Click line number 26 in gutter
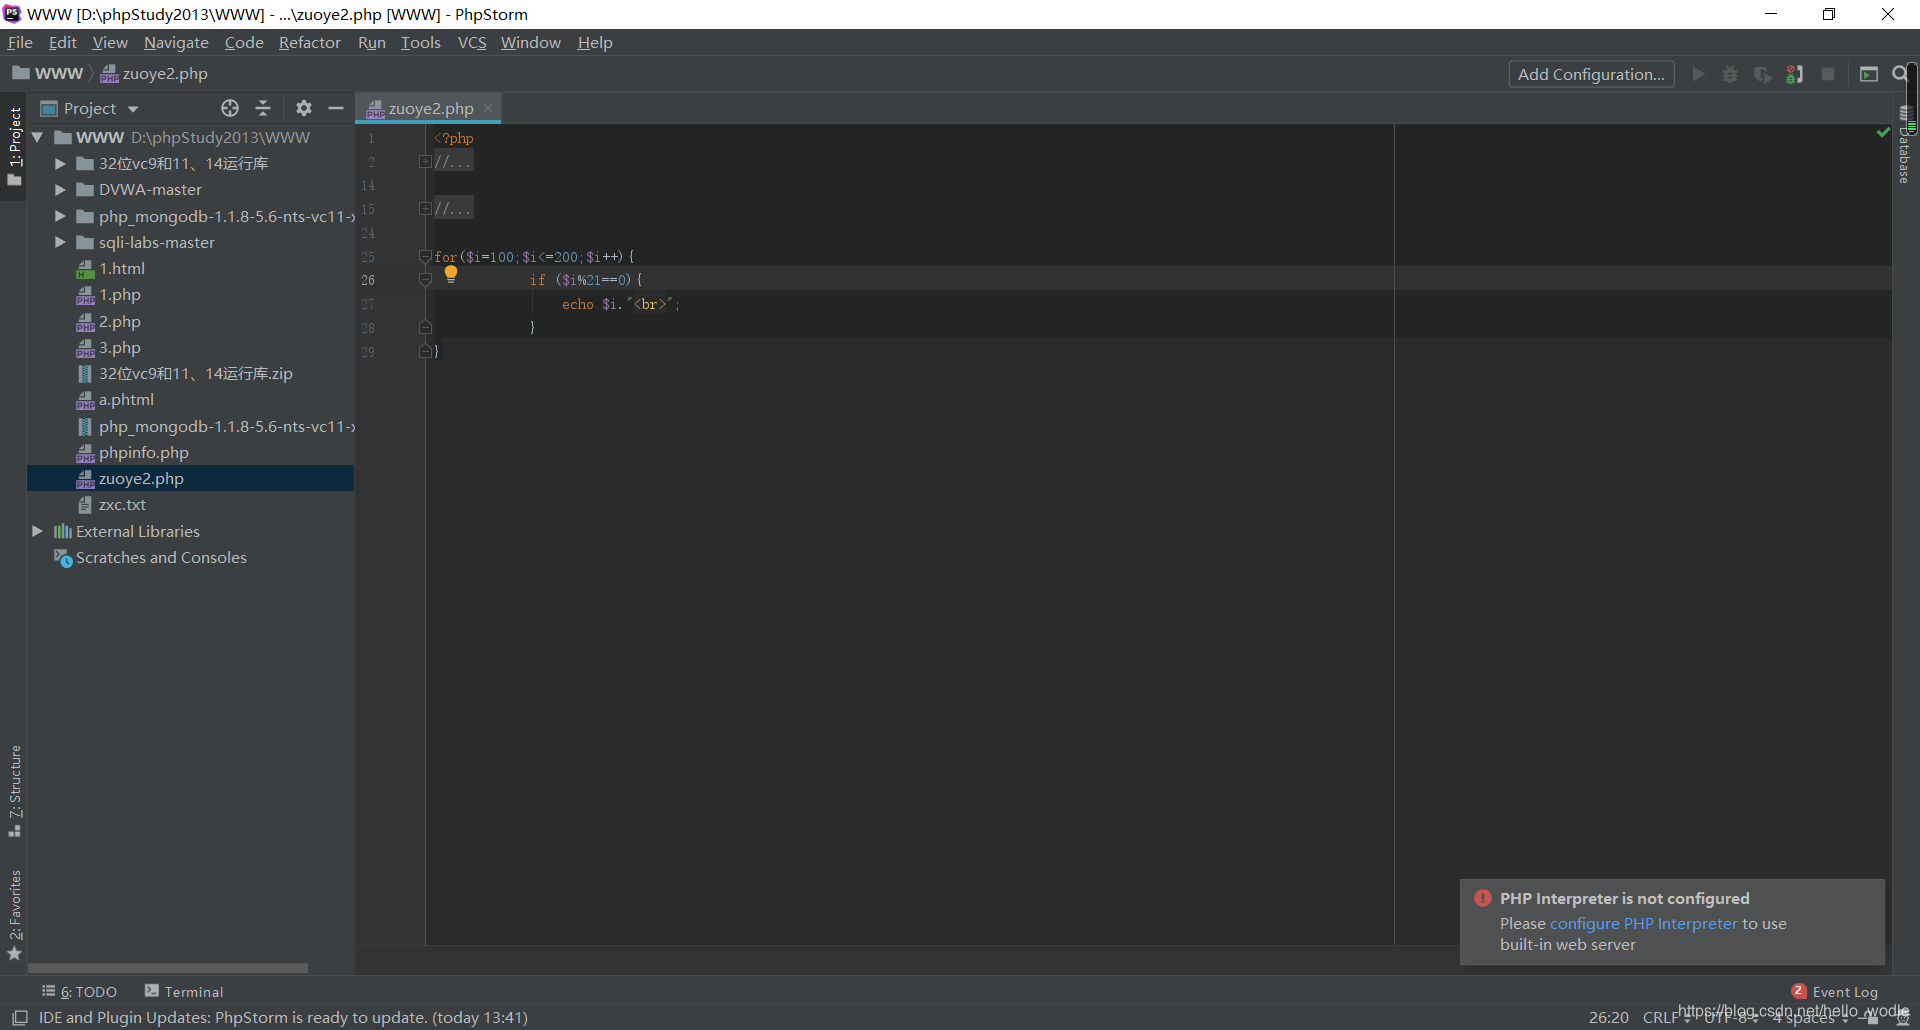The image size is (1920, 1030). pyautogui.click(x=368, y=280)
